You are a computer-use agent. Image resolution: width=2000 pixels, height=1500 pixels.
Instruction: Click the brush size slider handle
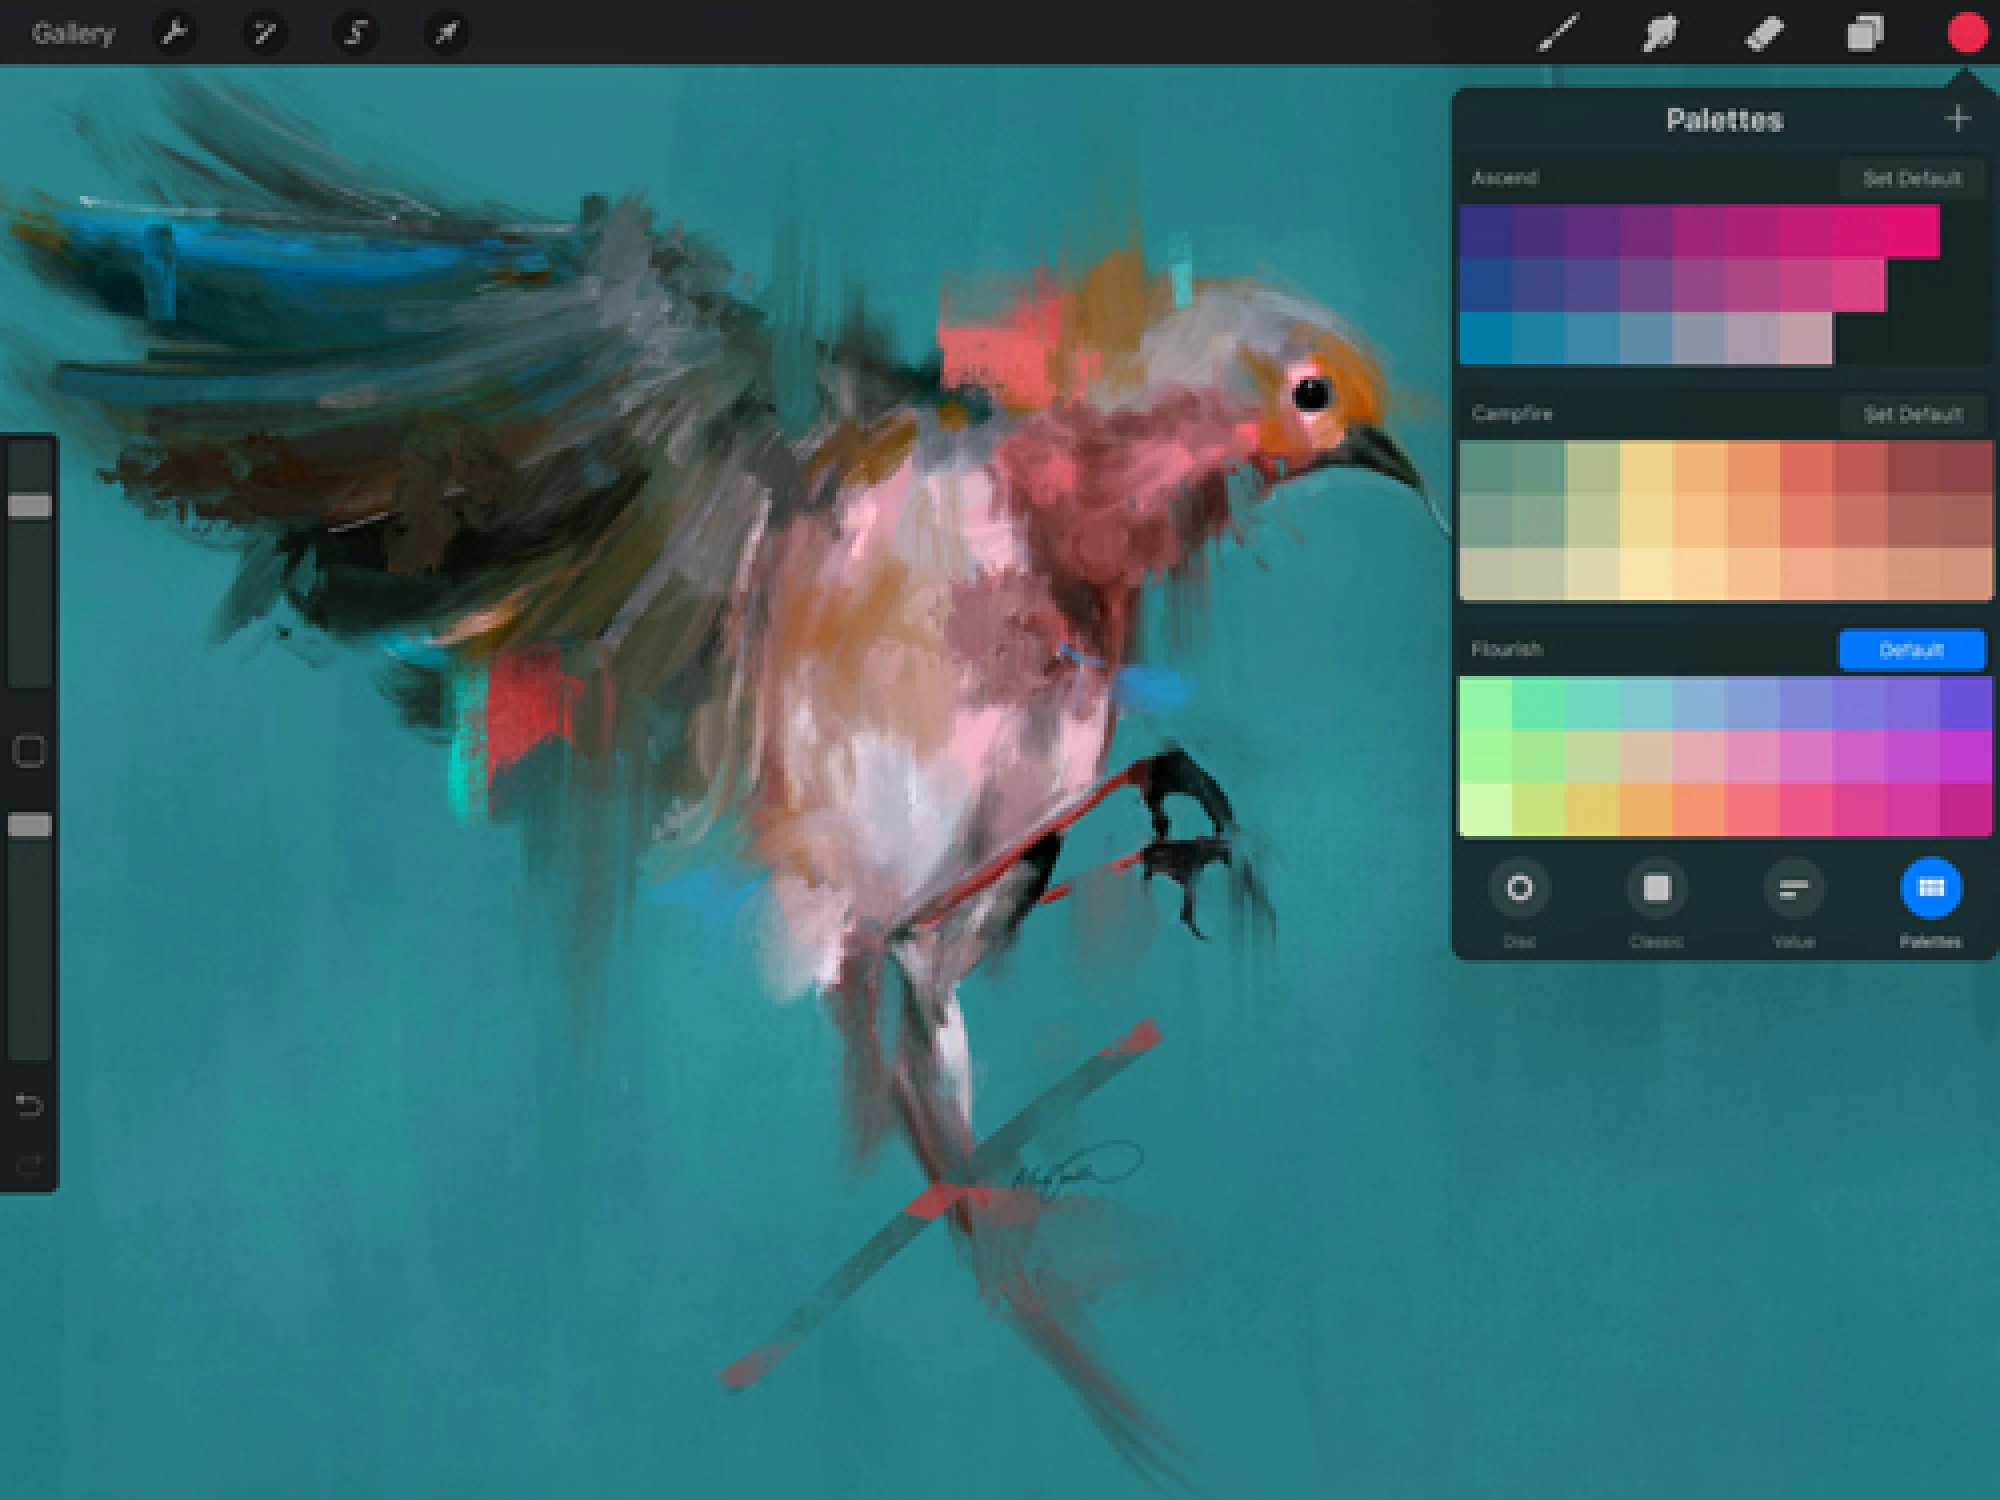[29, 506]
